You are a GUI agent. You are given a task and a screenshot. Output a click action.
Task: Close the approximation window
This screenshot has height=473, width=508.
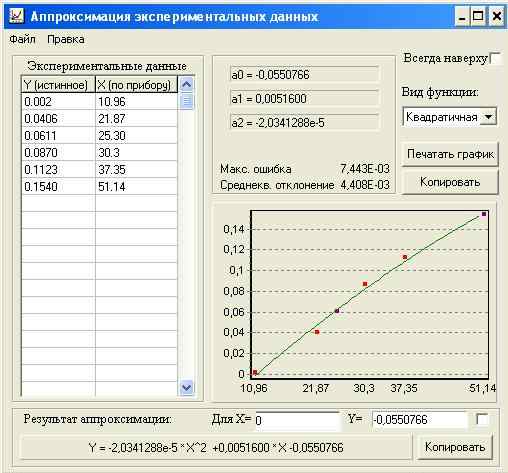(497, 16)
